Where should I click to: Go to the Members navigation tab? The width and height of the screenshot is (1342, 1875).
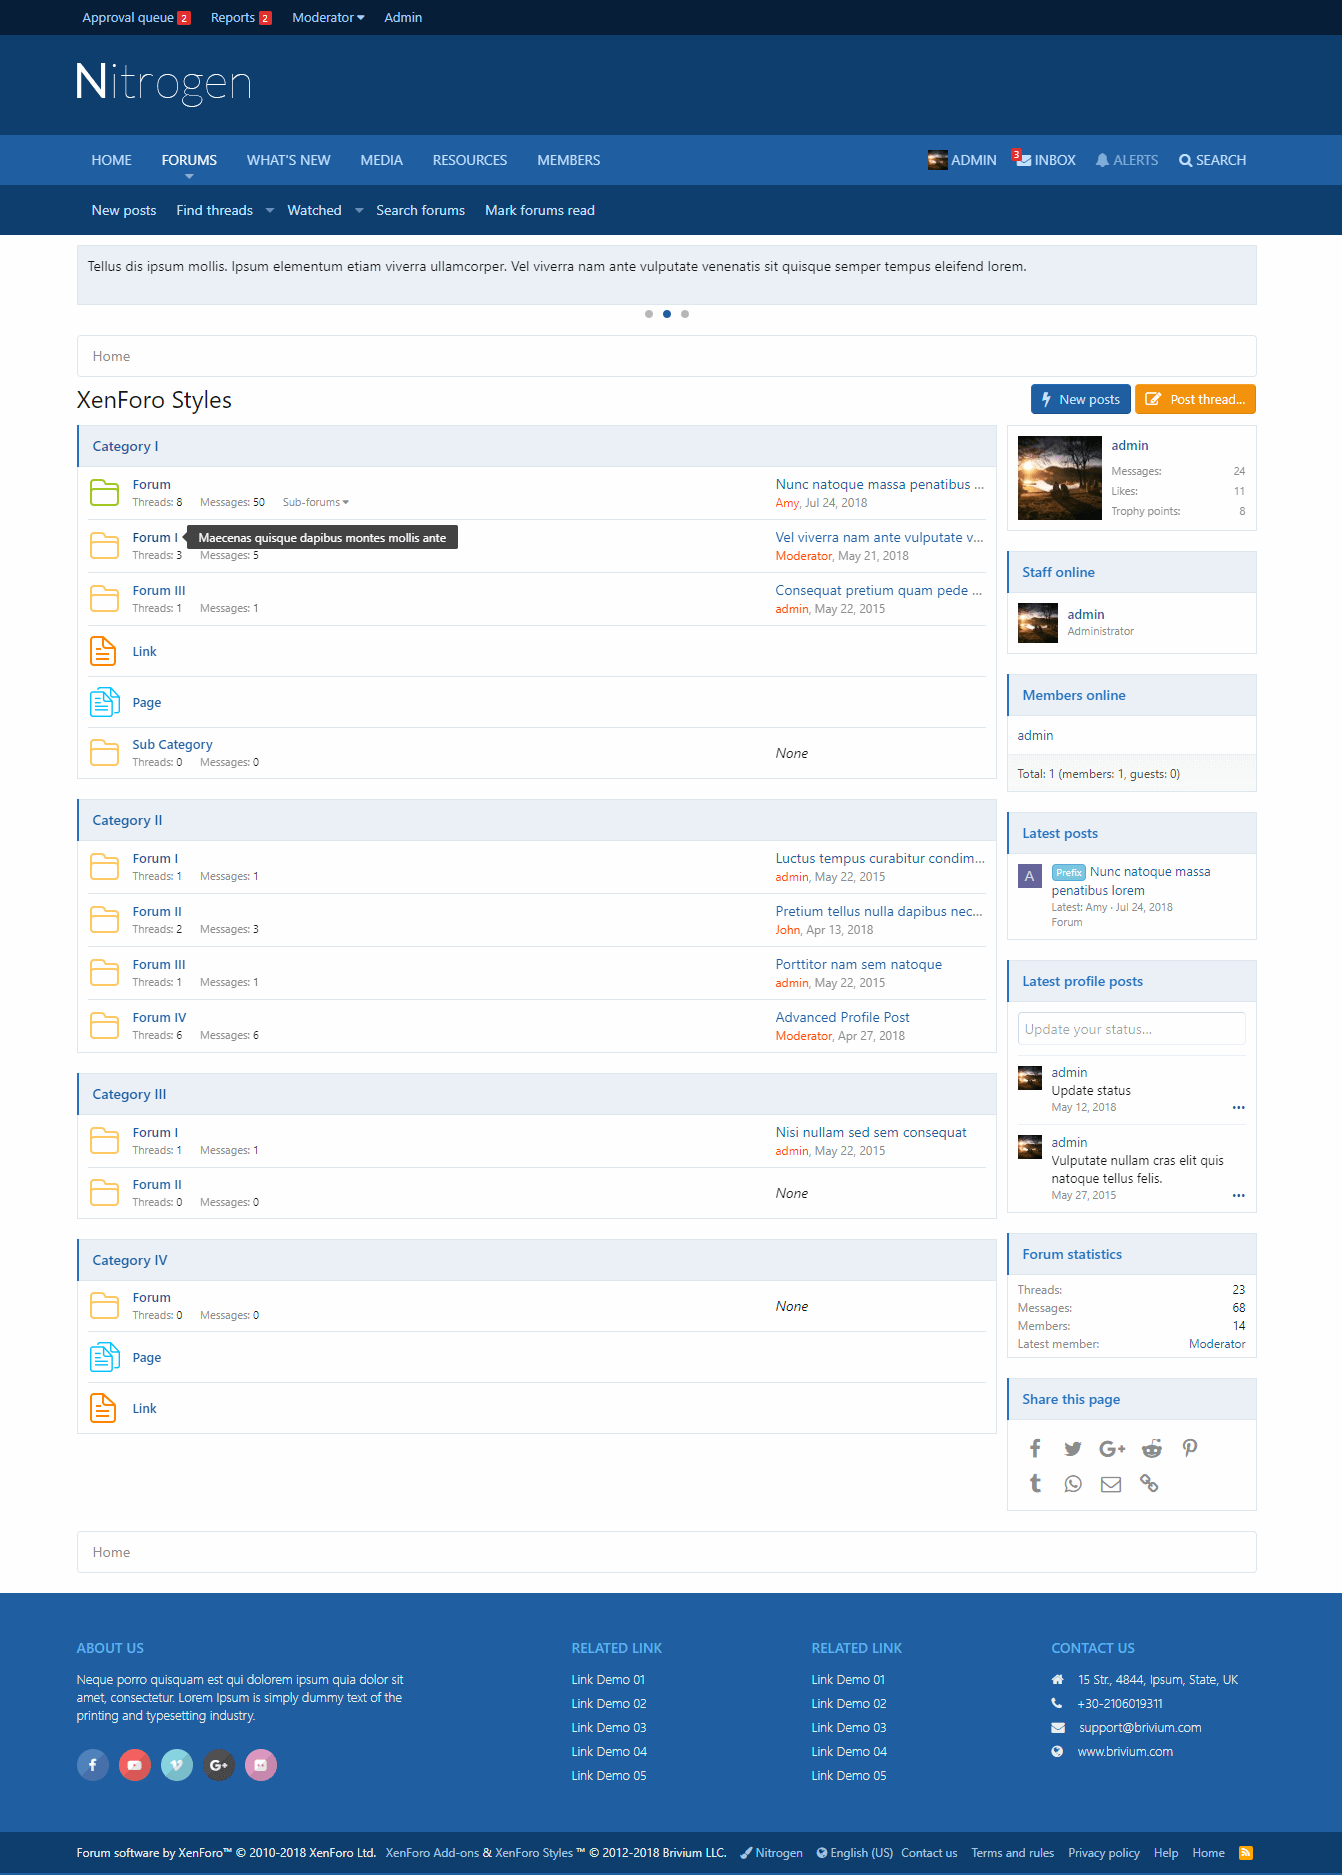pos(568,160)
